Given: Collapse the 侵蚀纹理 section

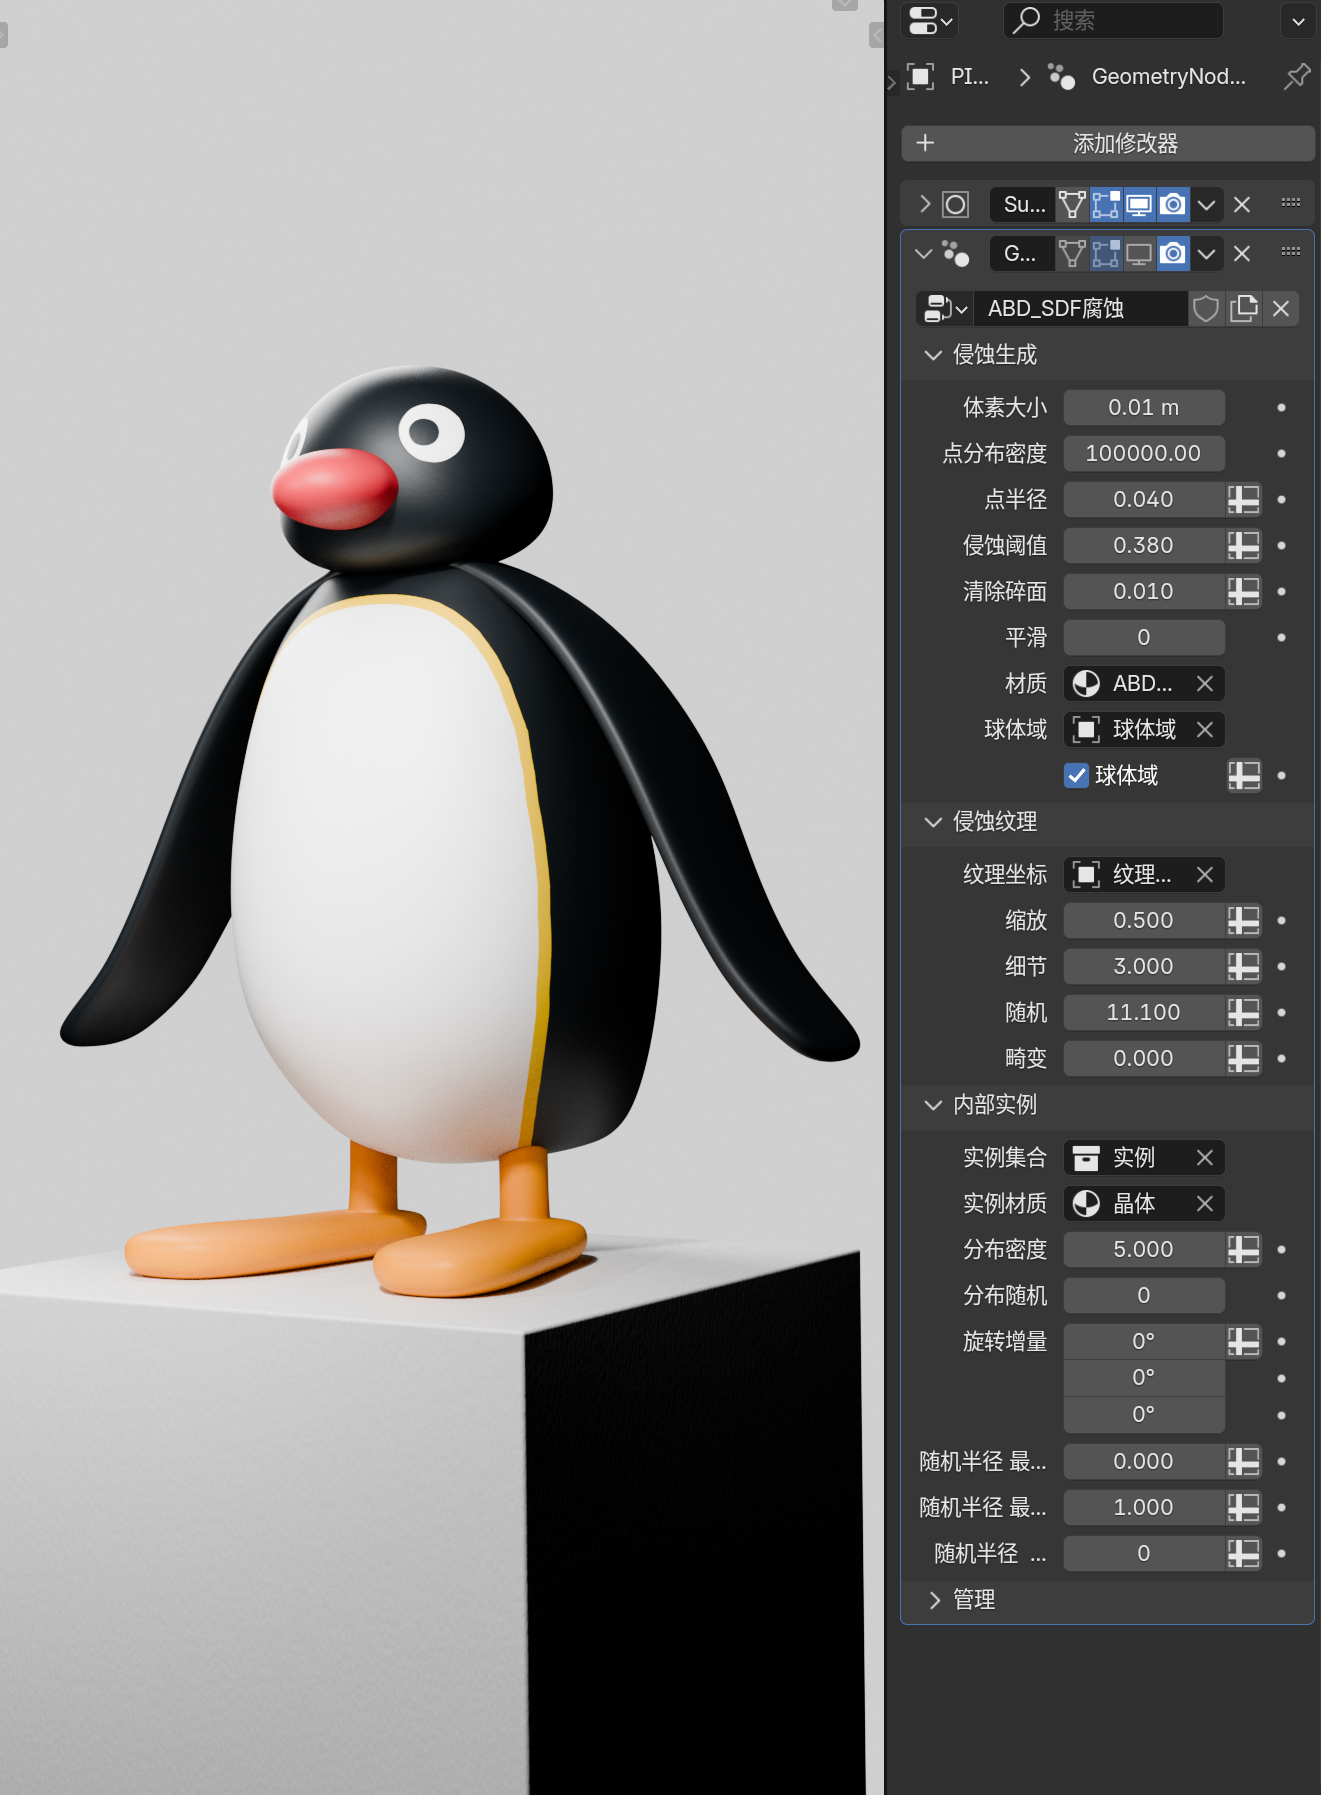Looking at the screenshot, I should (933, 822).
